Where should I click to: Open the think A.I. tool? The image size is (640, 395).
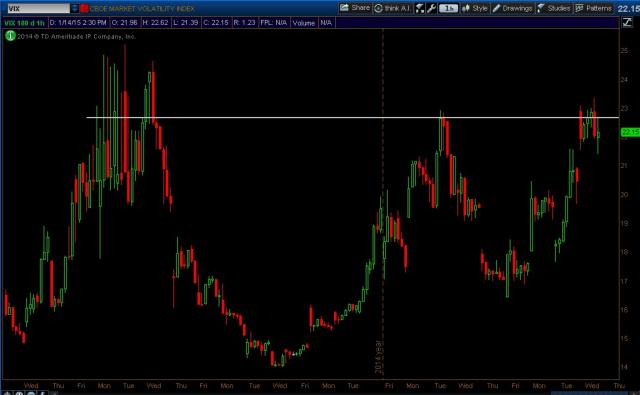coord(392,8)
